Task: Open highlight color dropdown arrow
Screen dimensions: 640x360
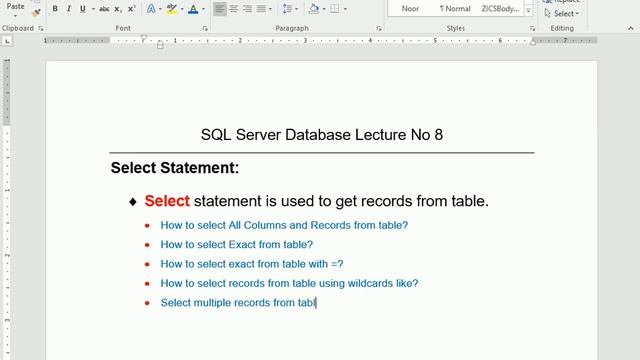Action: pyautogui.click(x=182, y=9)
